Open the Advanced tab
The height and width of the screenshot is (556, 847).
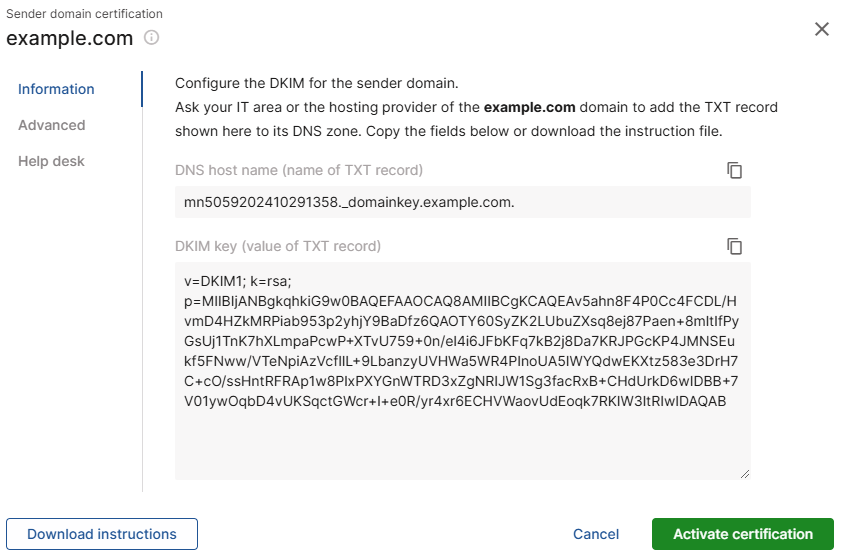click(51, 125)
